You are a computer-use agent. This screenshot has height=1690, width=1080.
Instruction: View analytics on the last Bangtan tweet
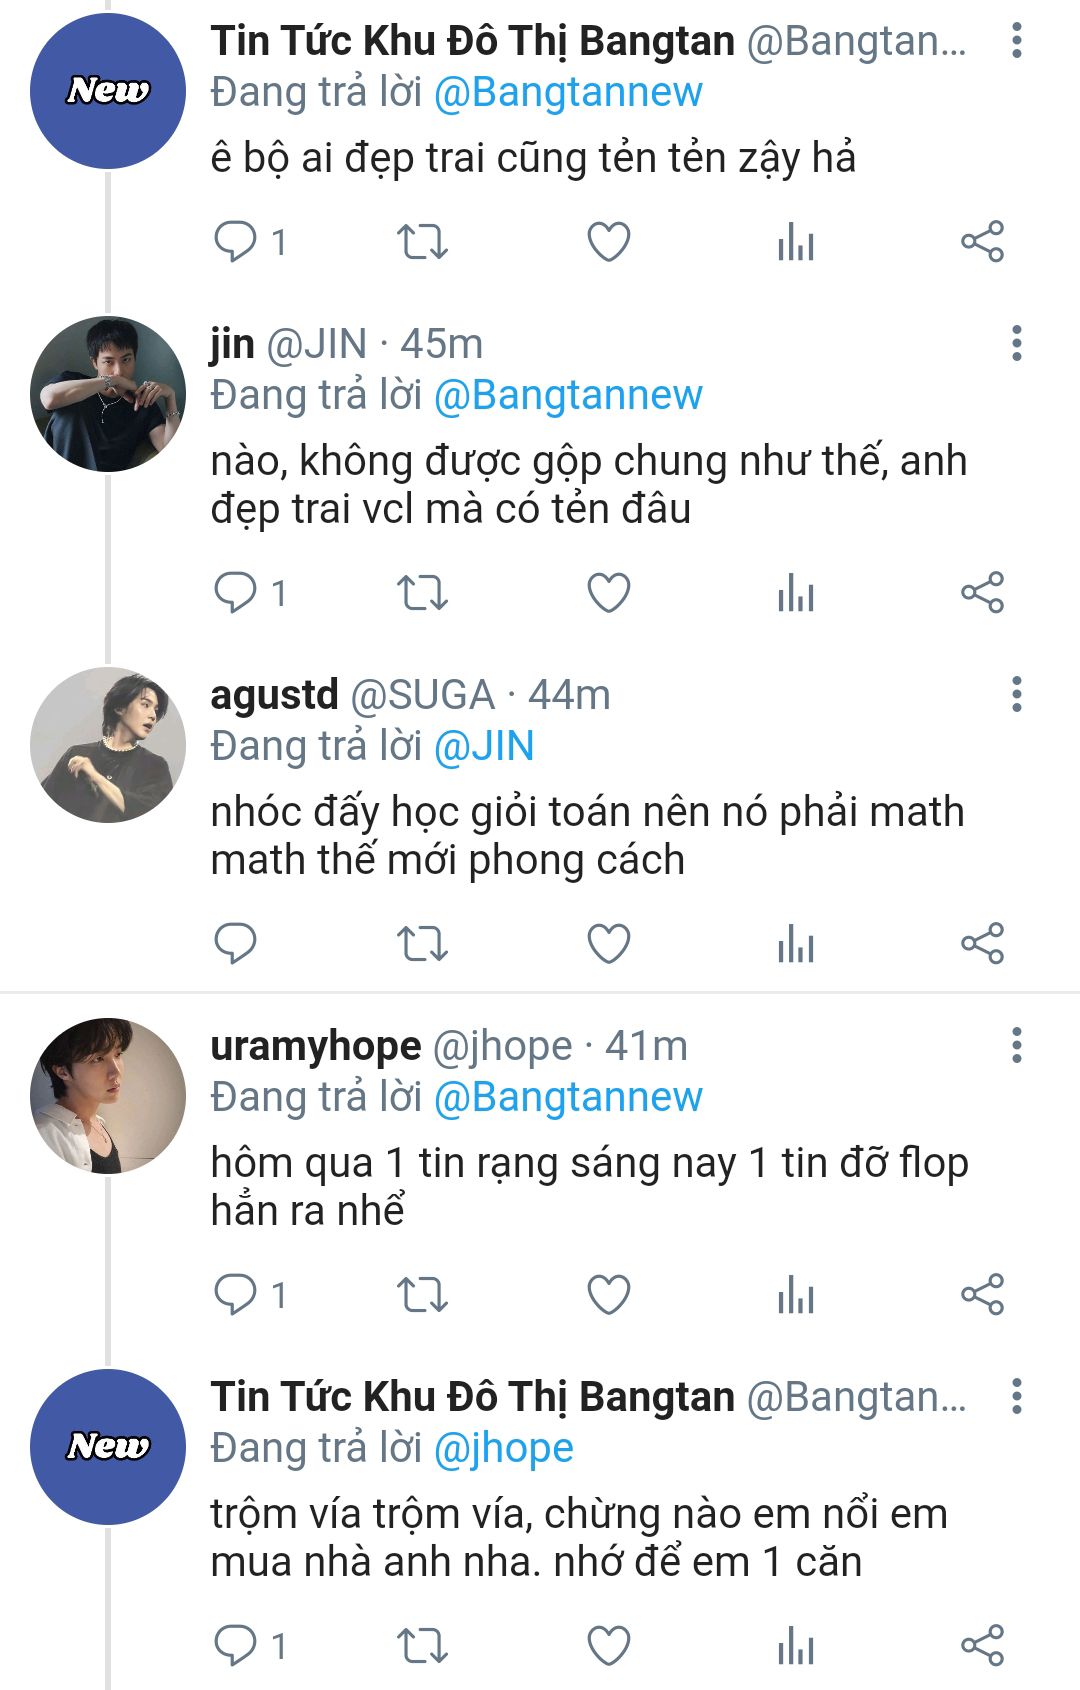(x=796, y=1646)
